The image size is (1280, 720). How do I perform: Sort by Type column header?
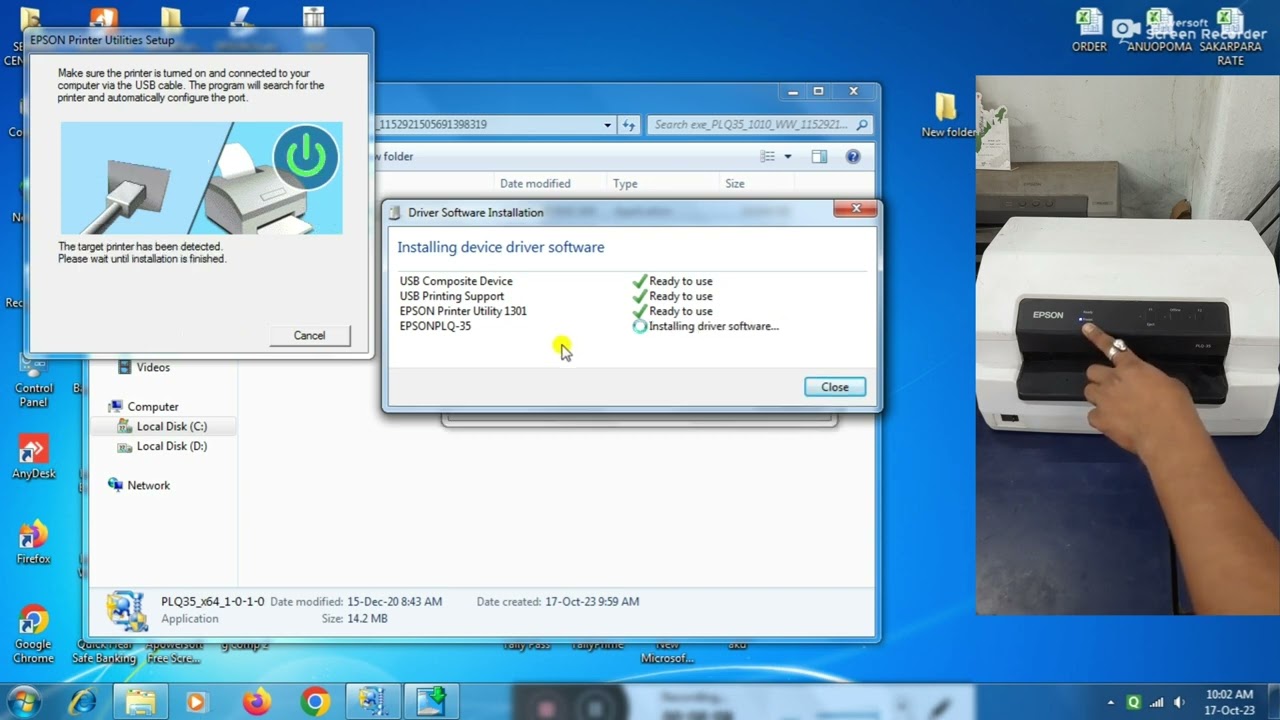point(625,184)
